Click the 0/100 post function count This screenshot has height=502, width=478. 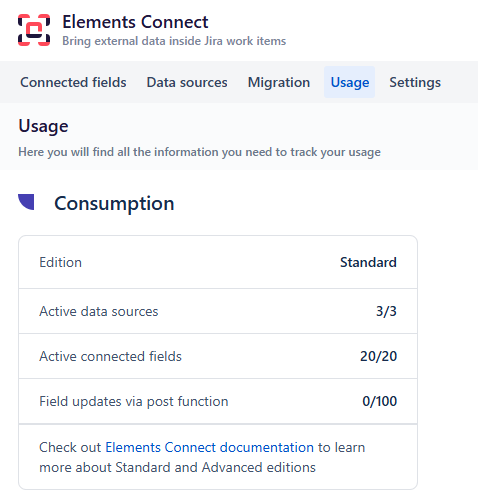click(x=380, y=401)
